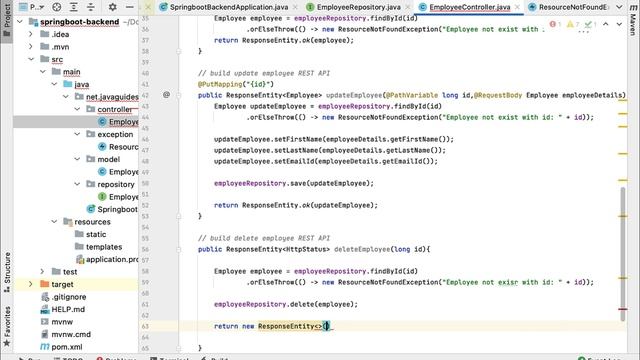The width and height of the screenshot is (640, 360).
Task: Click the ResourceNotFound exception class icon
Action: point(102,147)
